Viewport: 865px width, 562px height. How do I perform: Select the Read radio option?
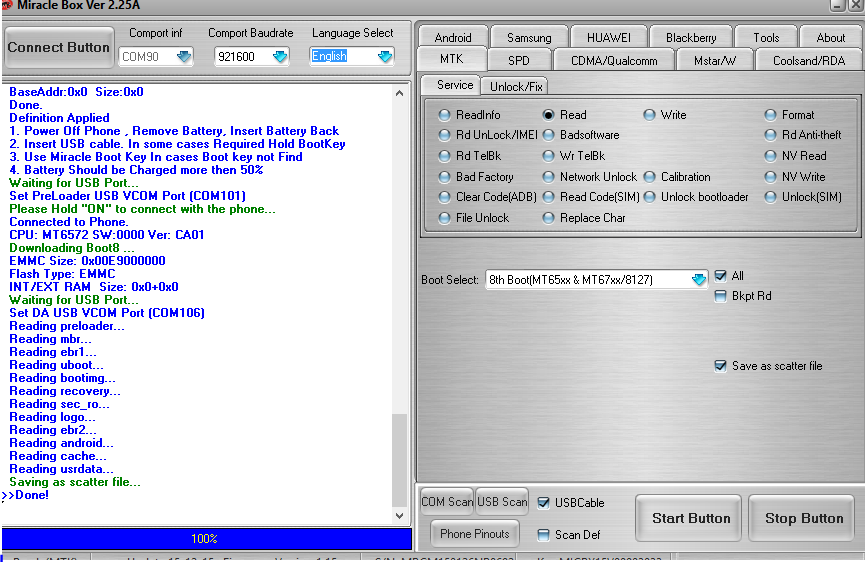(x=564, y=115)
